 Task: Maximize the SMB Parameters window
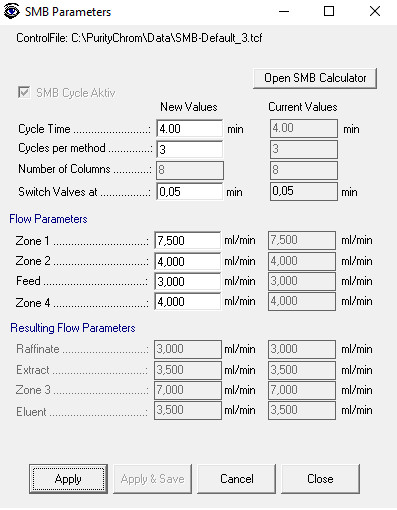(329, 11)
